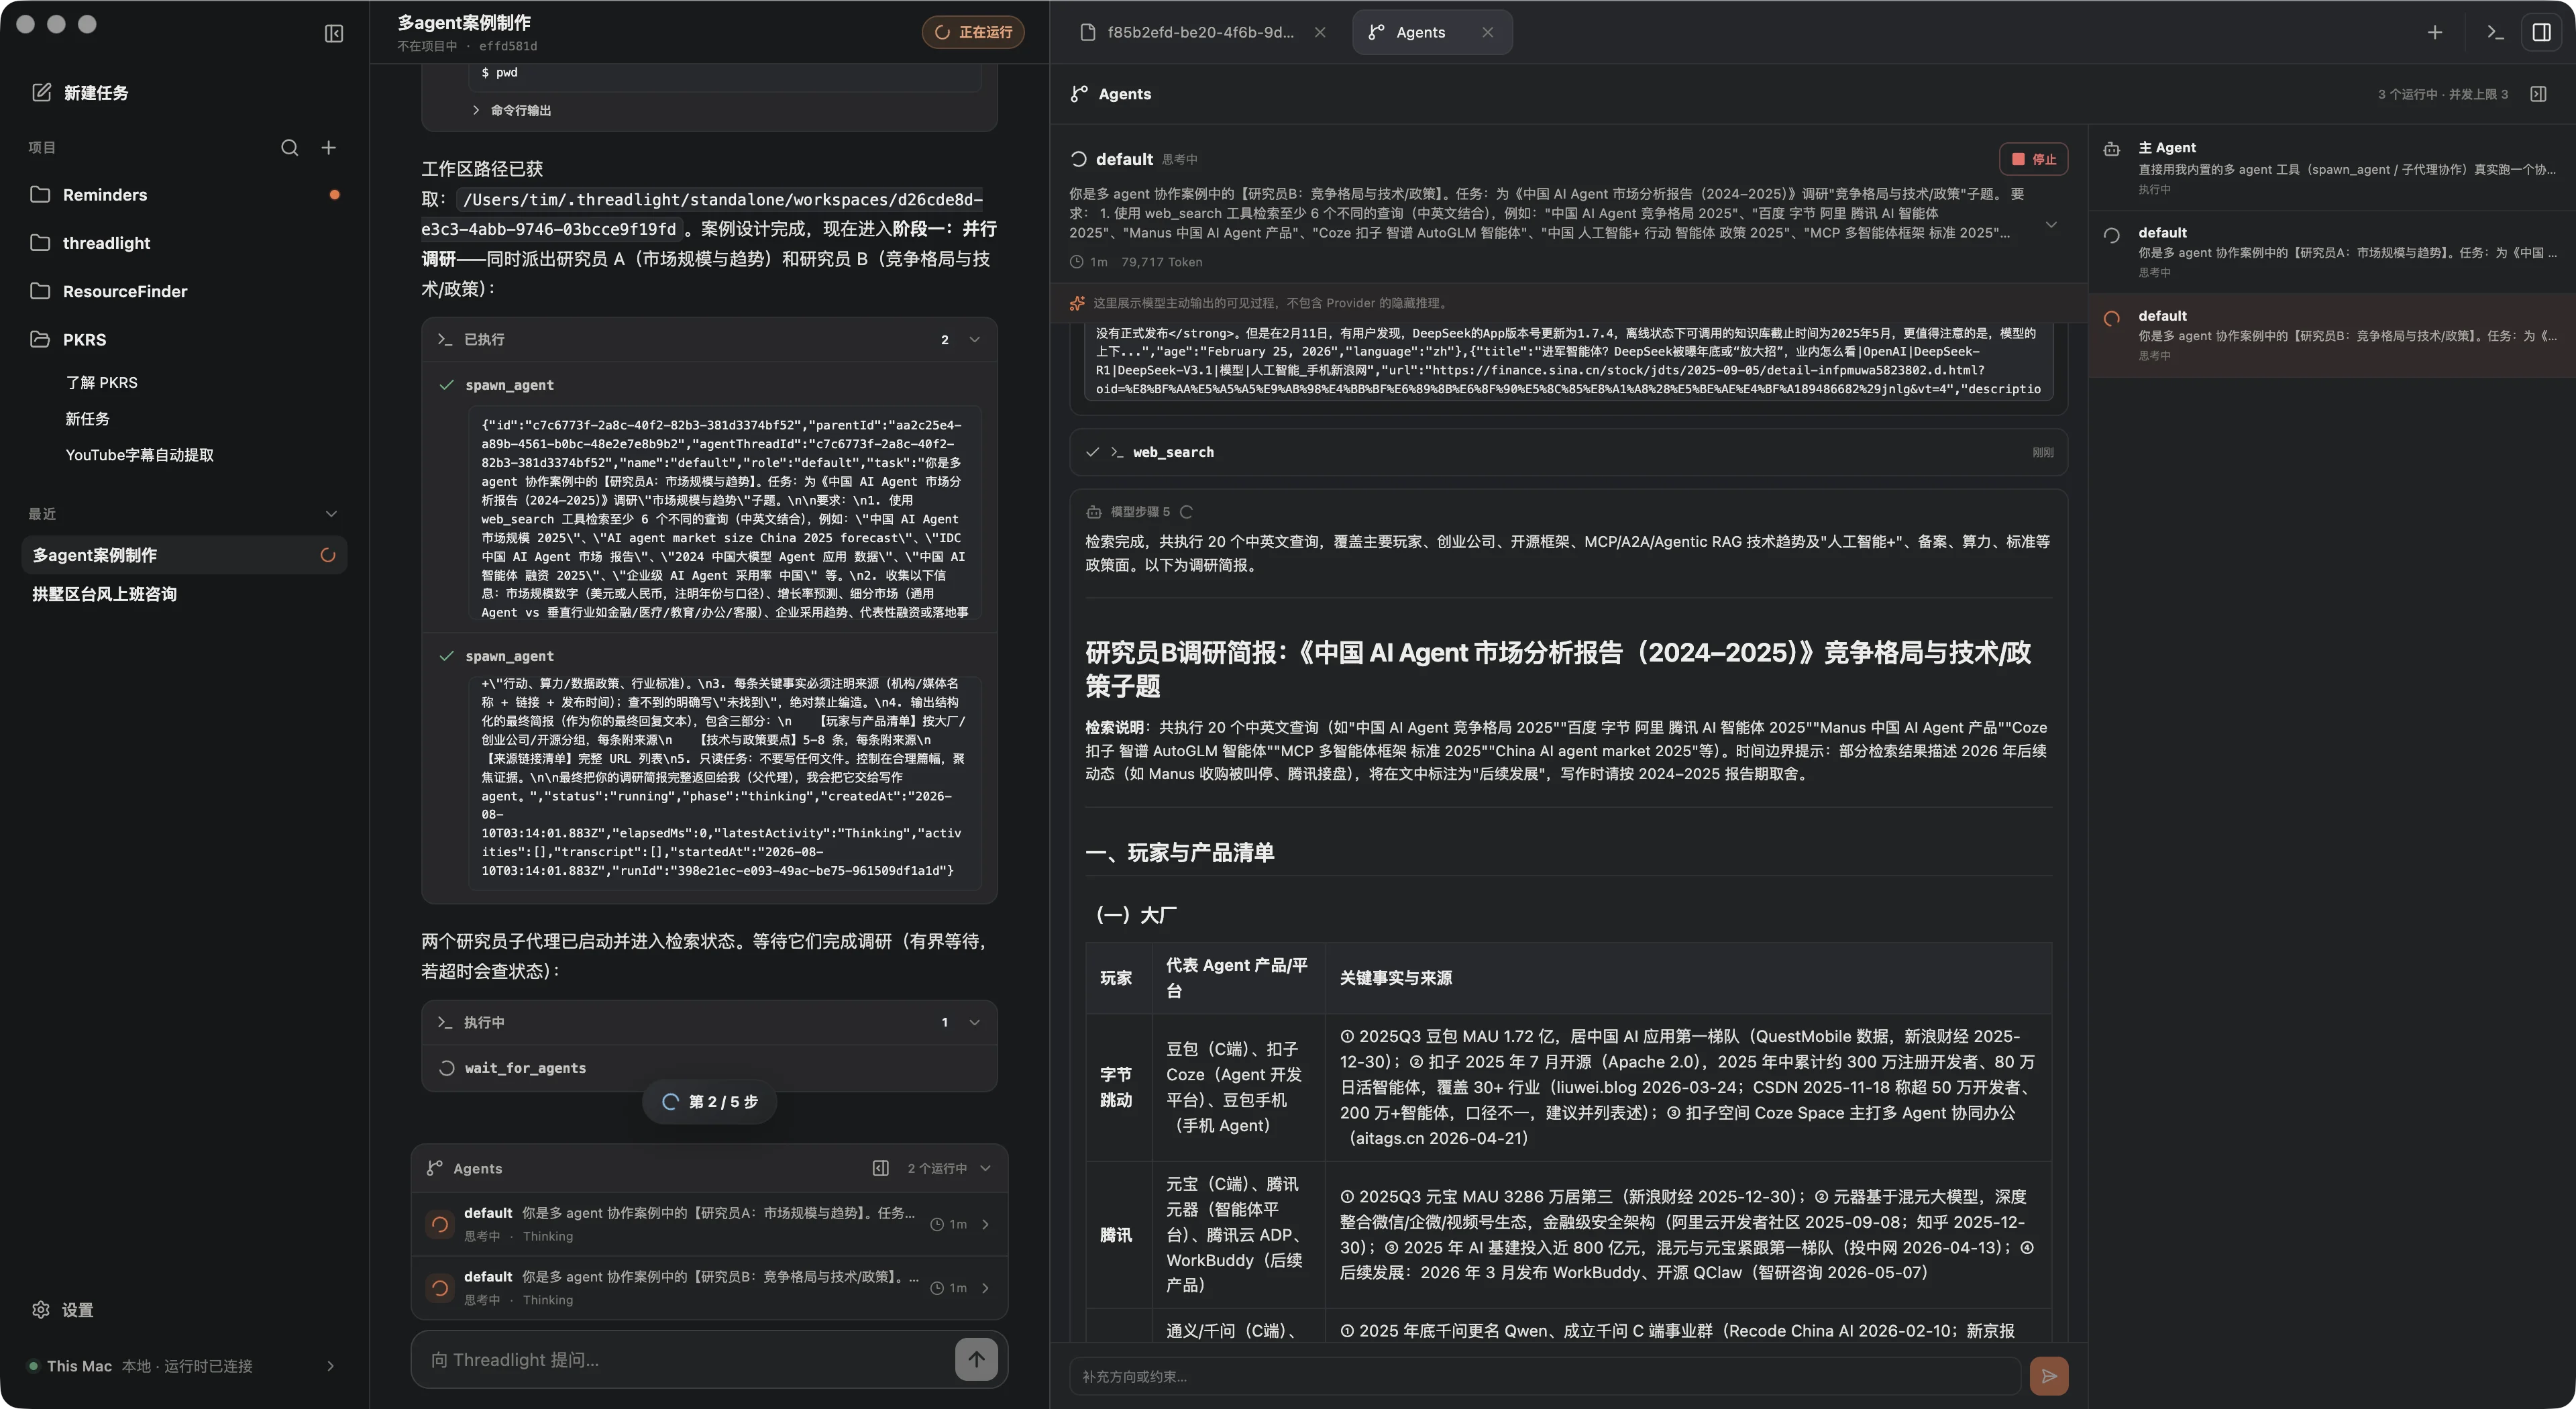The height and width of the screenshot is (1409, 2576).
Task: Open the 了解 PKRS task
Action: point(101,382)
